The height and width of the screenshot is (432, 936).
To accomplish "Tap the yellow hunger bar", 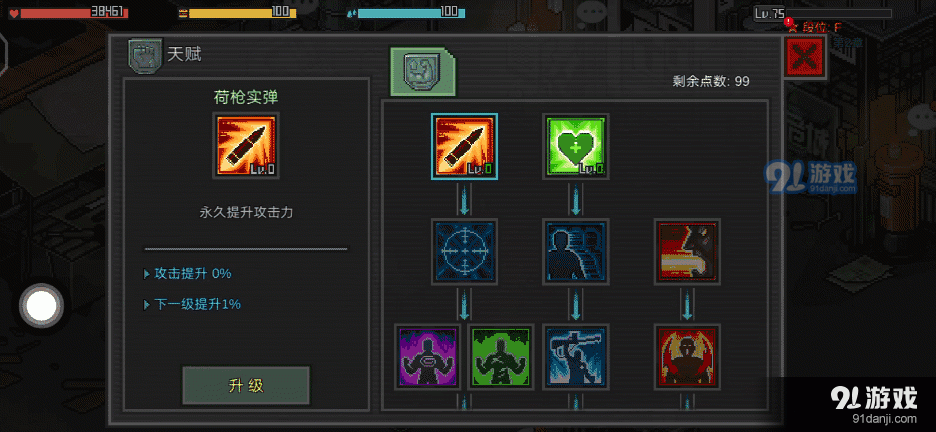I will pyautogui.click(x=242, y=13).
